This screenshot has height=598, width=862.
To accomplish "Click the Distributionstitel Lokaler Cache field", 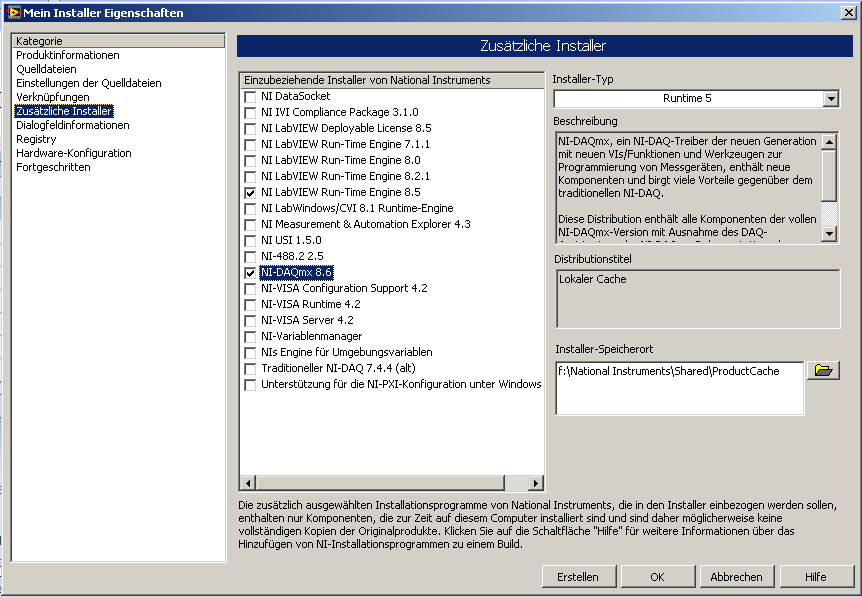I will click(698, 298).
